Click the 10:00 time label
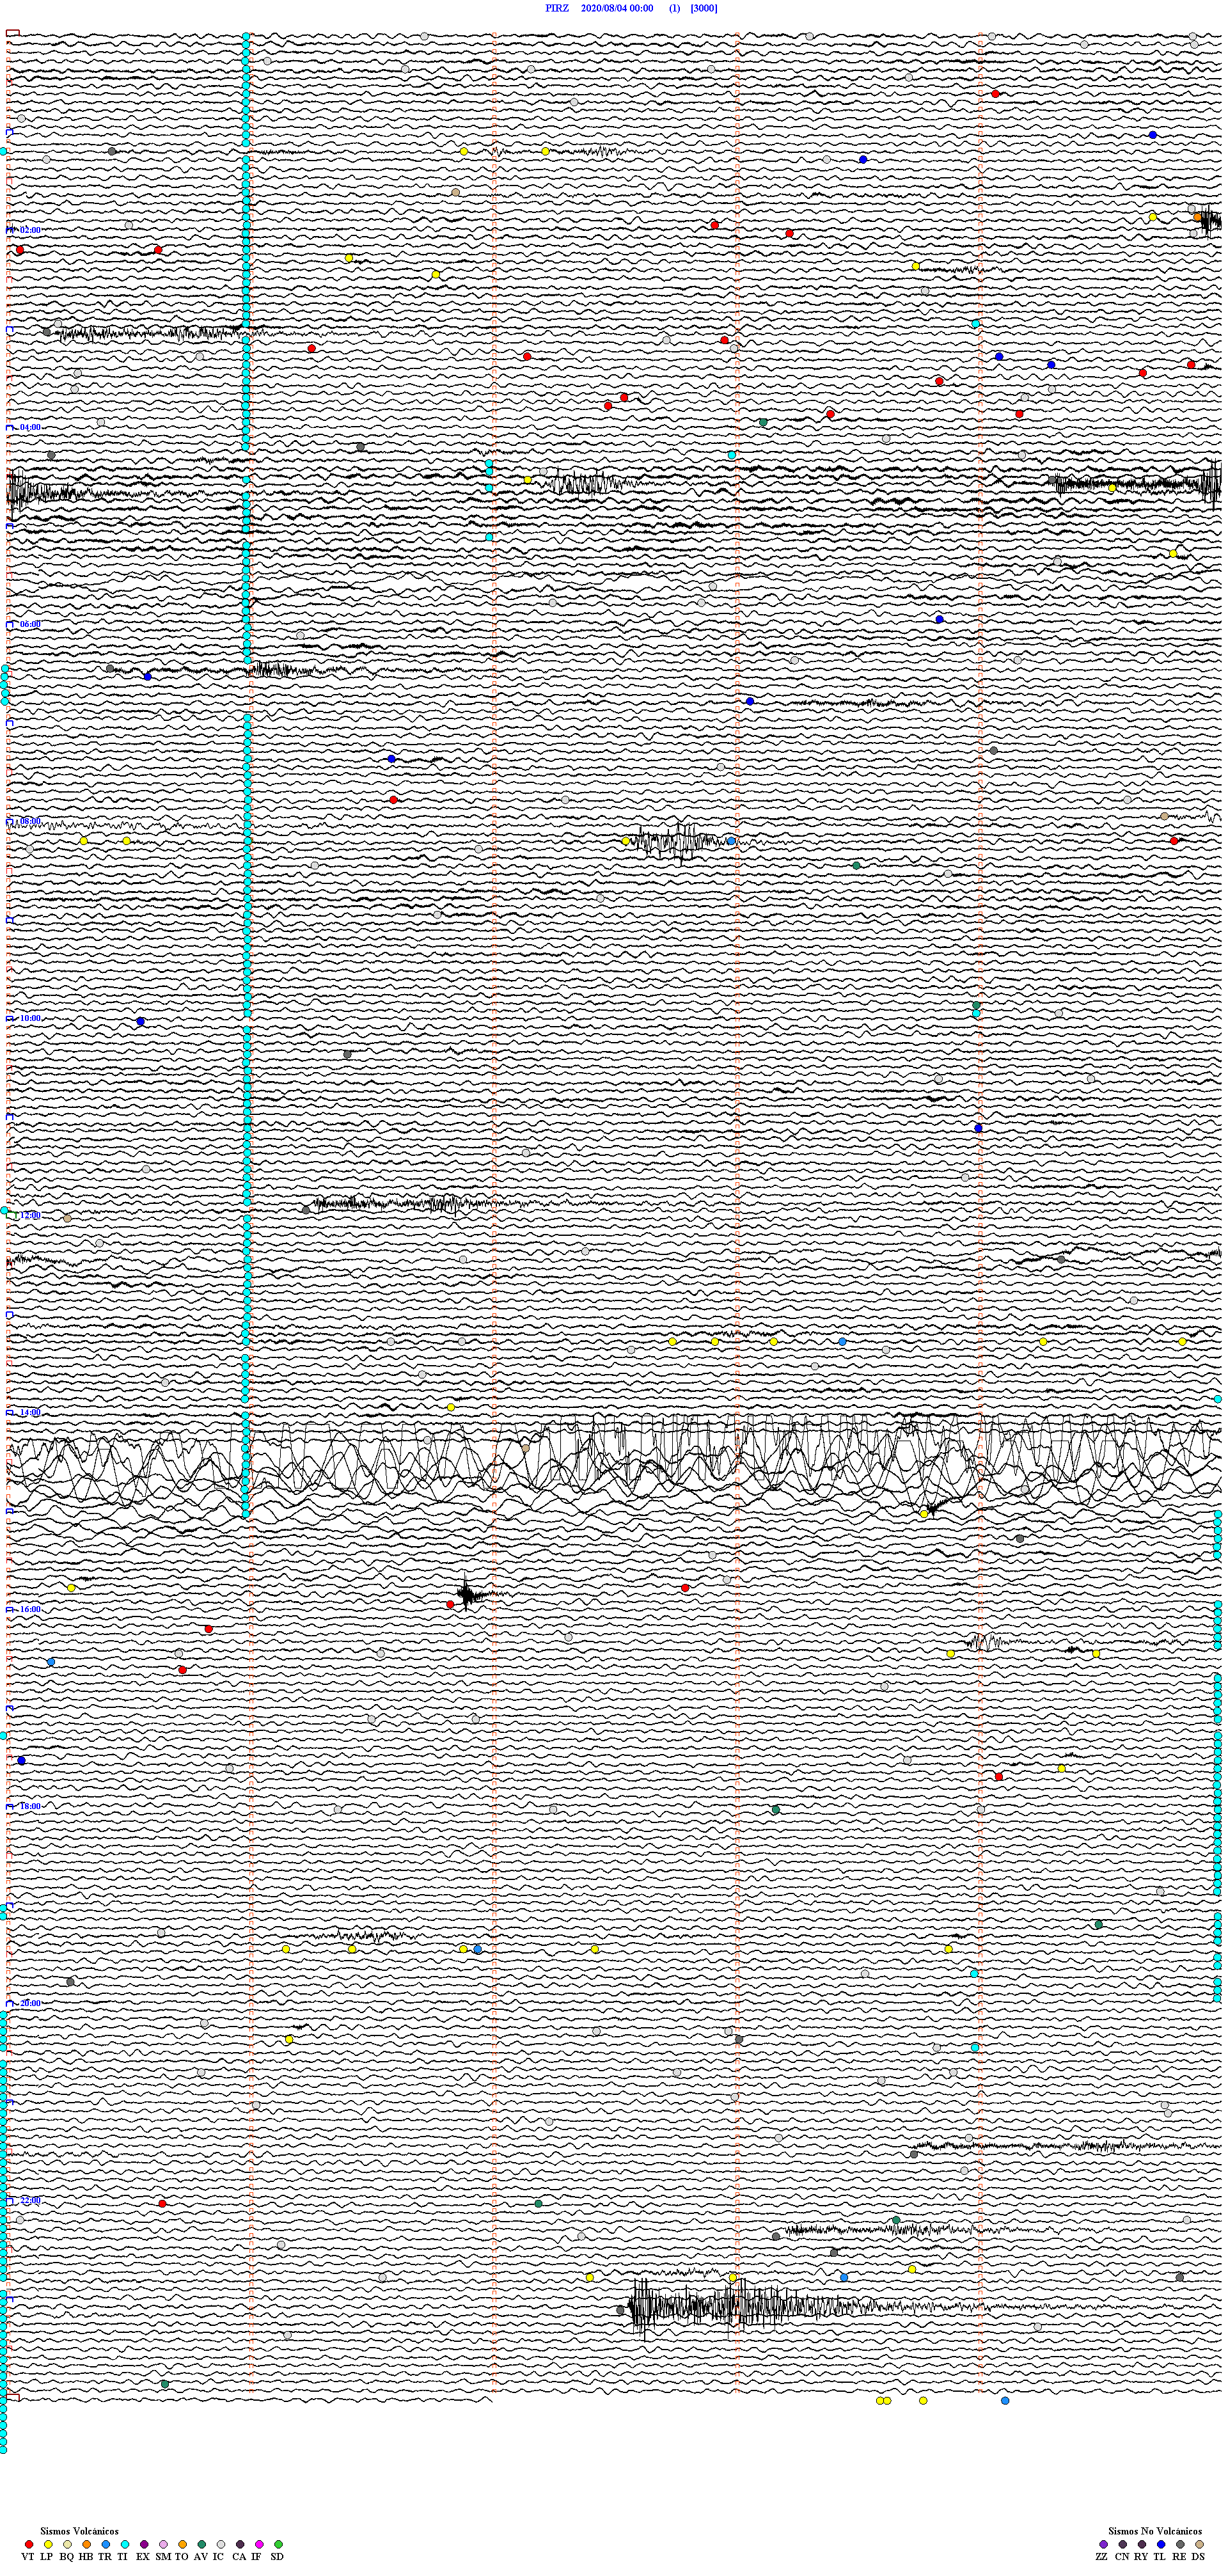Image resolution: width=1228 pixels, height=2576 pixels. pos(30,1018)
